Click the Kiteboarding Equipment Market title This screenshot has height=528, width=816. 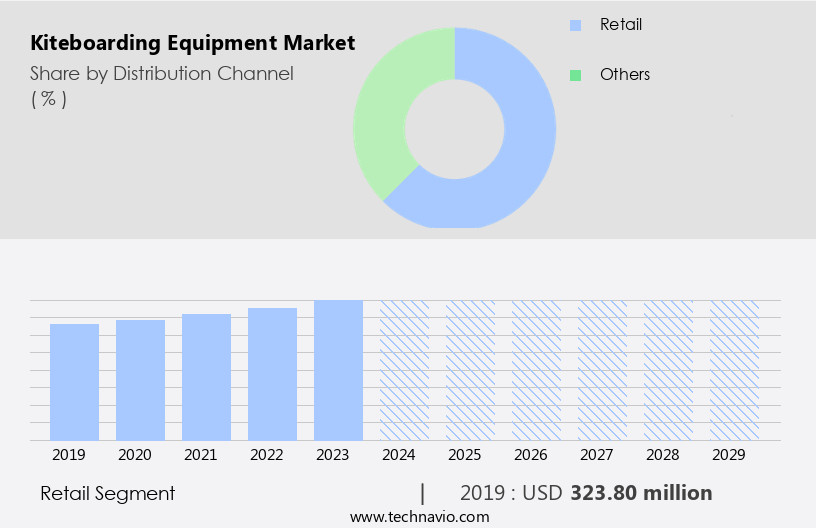[x=192, y=44]
